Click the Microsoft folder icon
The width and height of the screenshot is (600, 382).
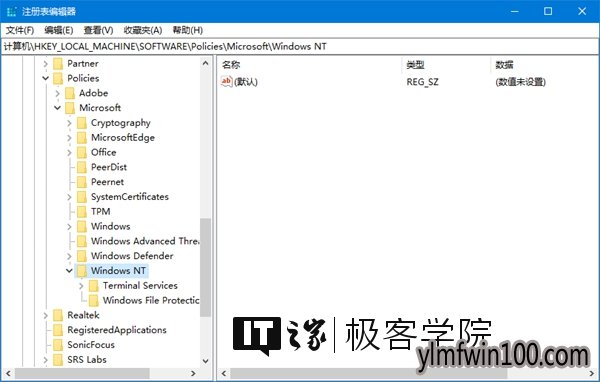click(70, 108)
